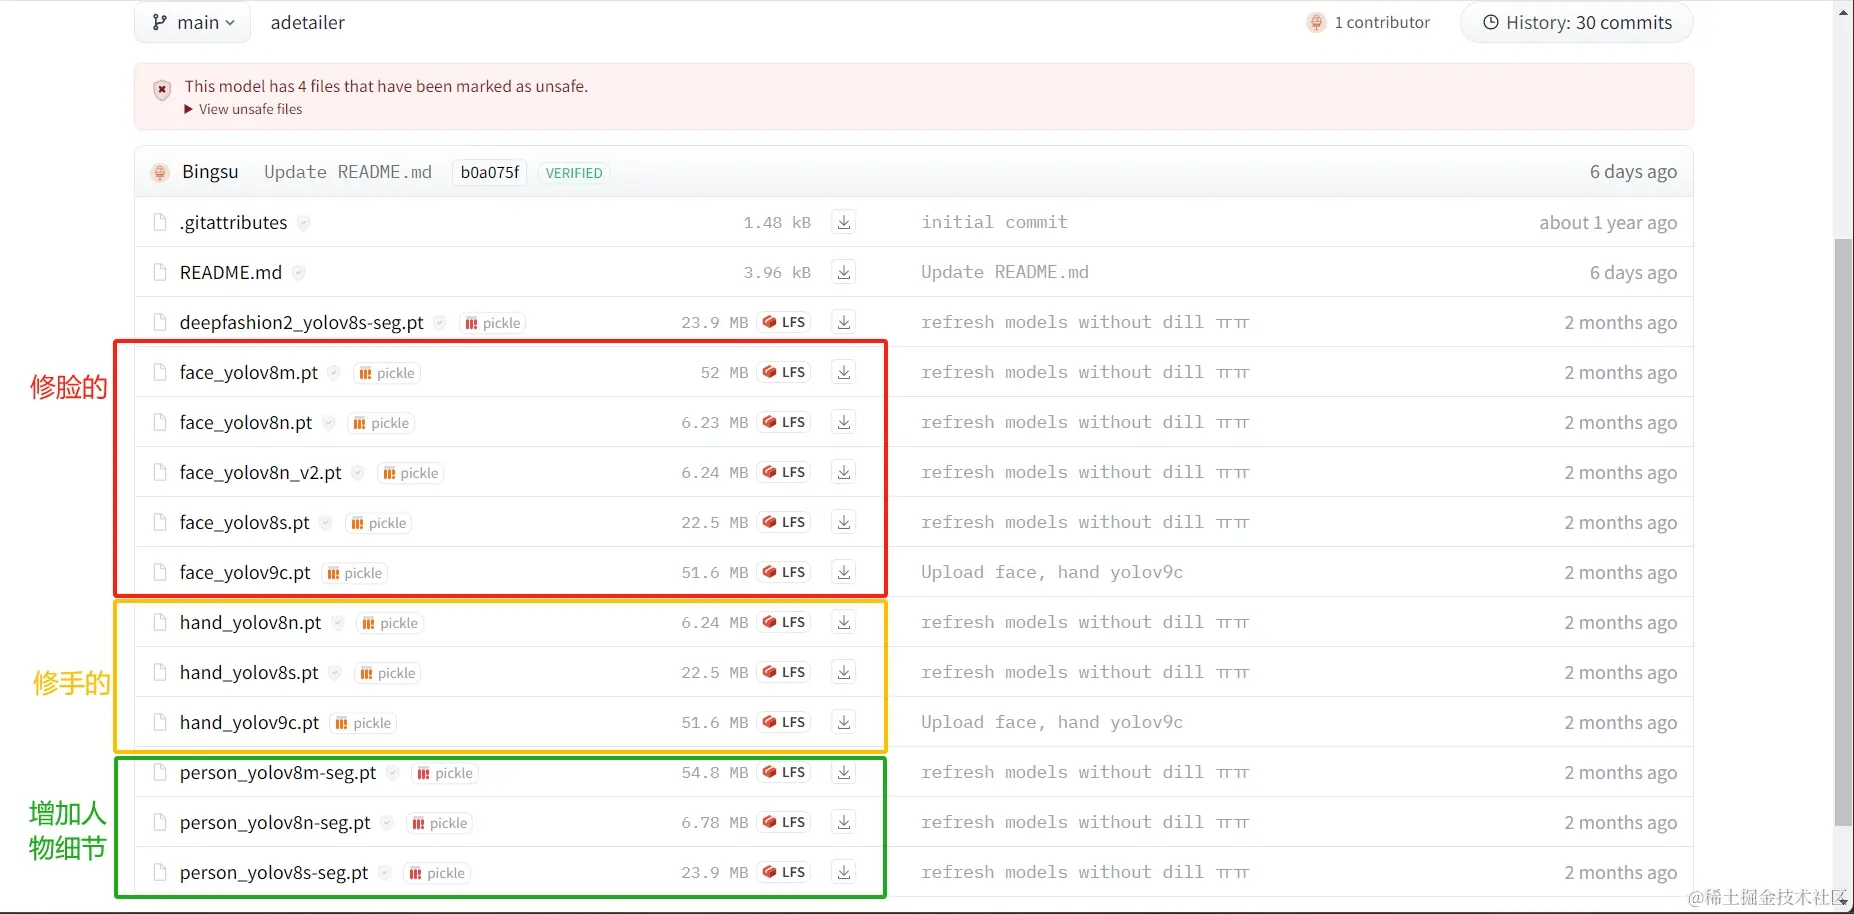Screen dimensions: 1854x914
Task: Download README.md via its download icon
Action: (844, 272)
